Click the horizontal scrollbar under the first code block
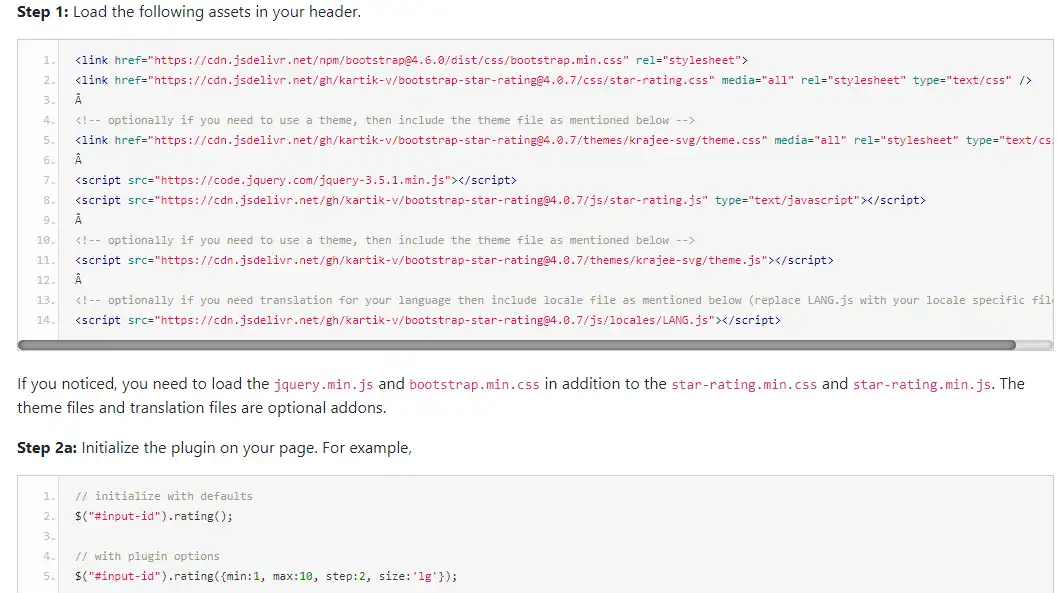 click(516, 345)
